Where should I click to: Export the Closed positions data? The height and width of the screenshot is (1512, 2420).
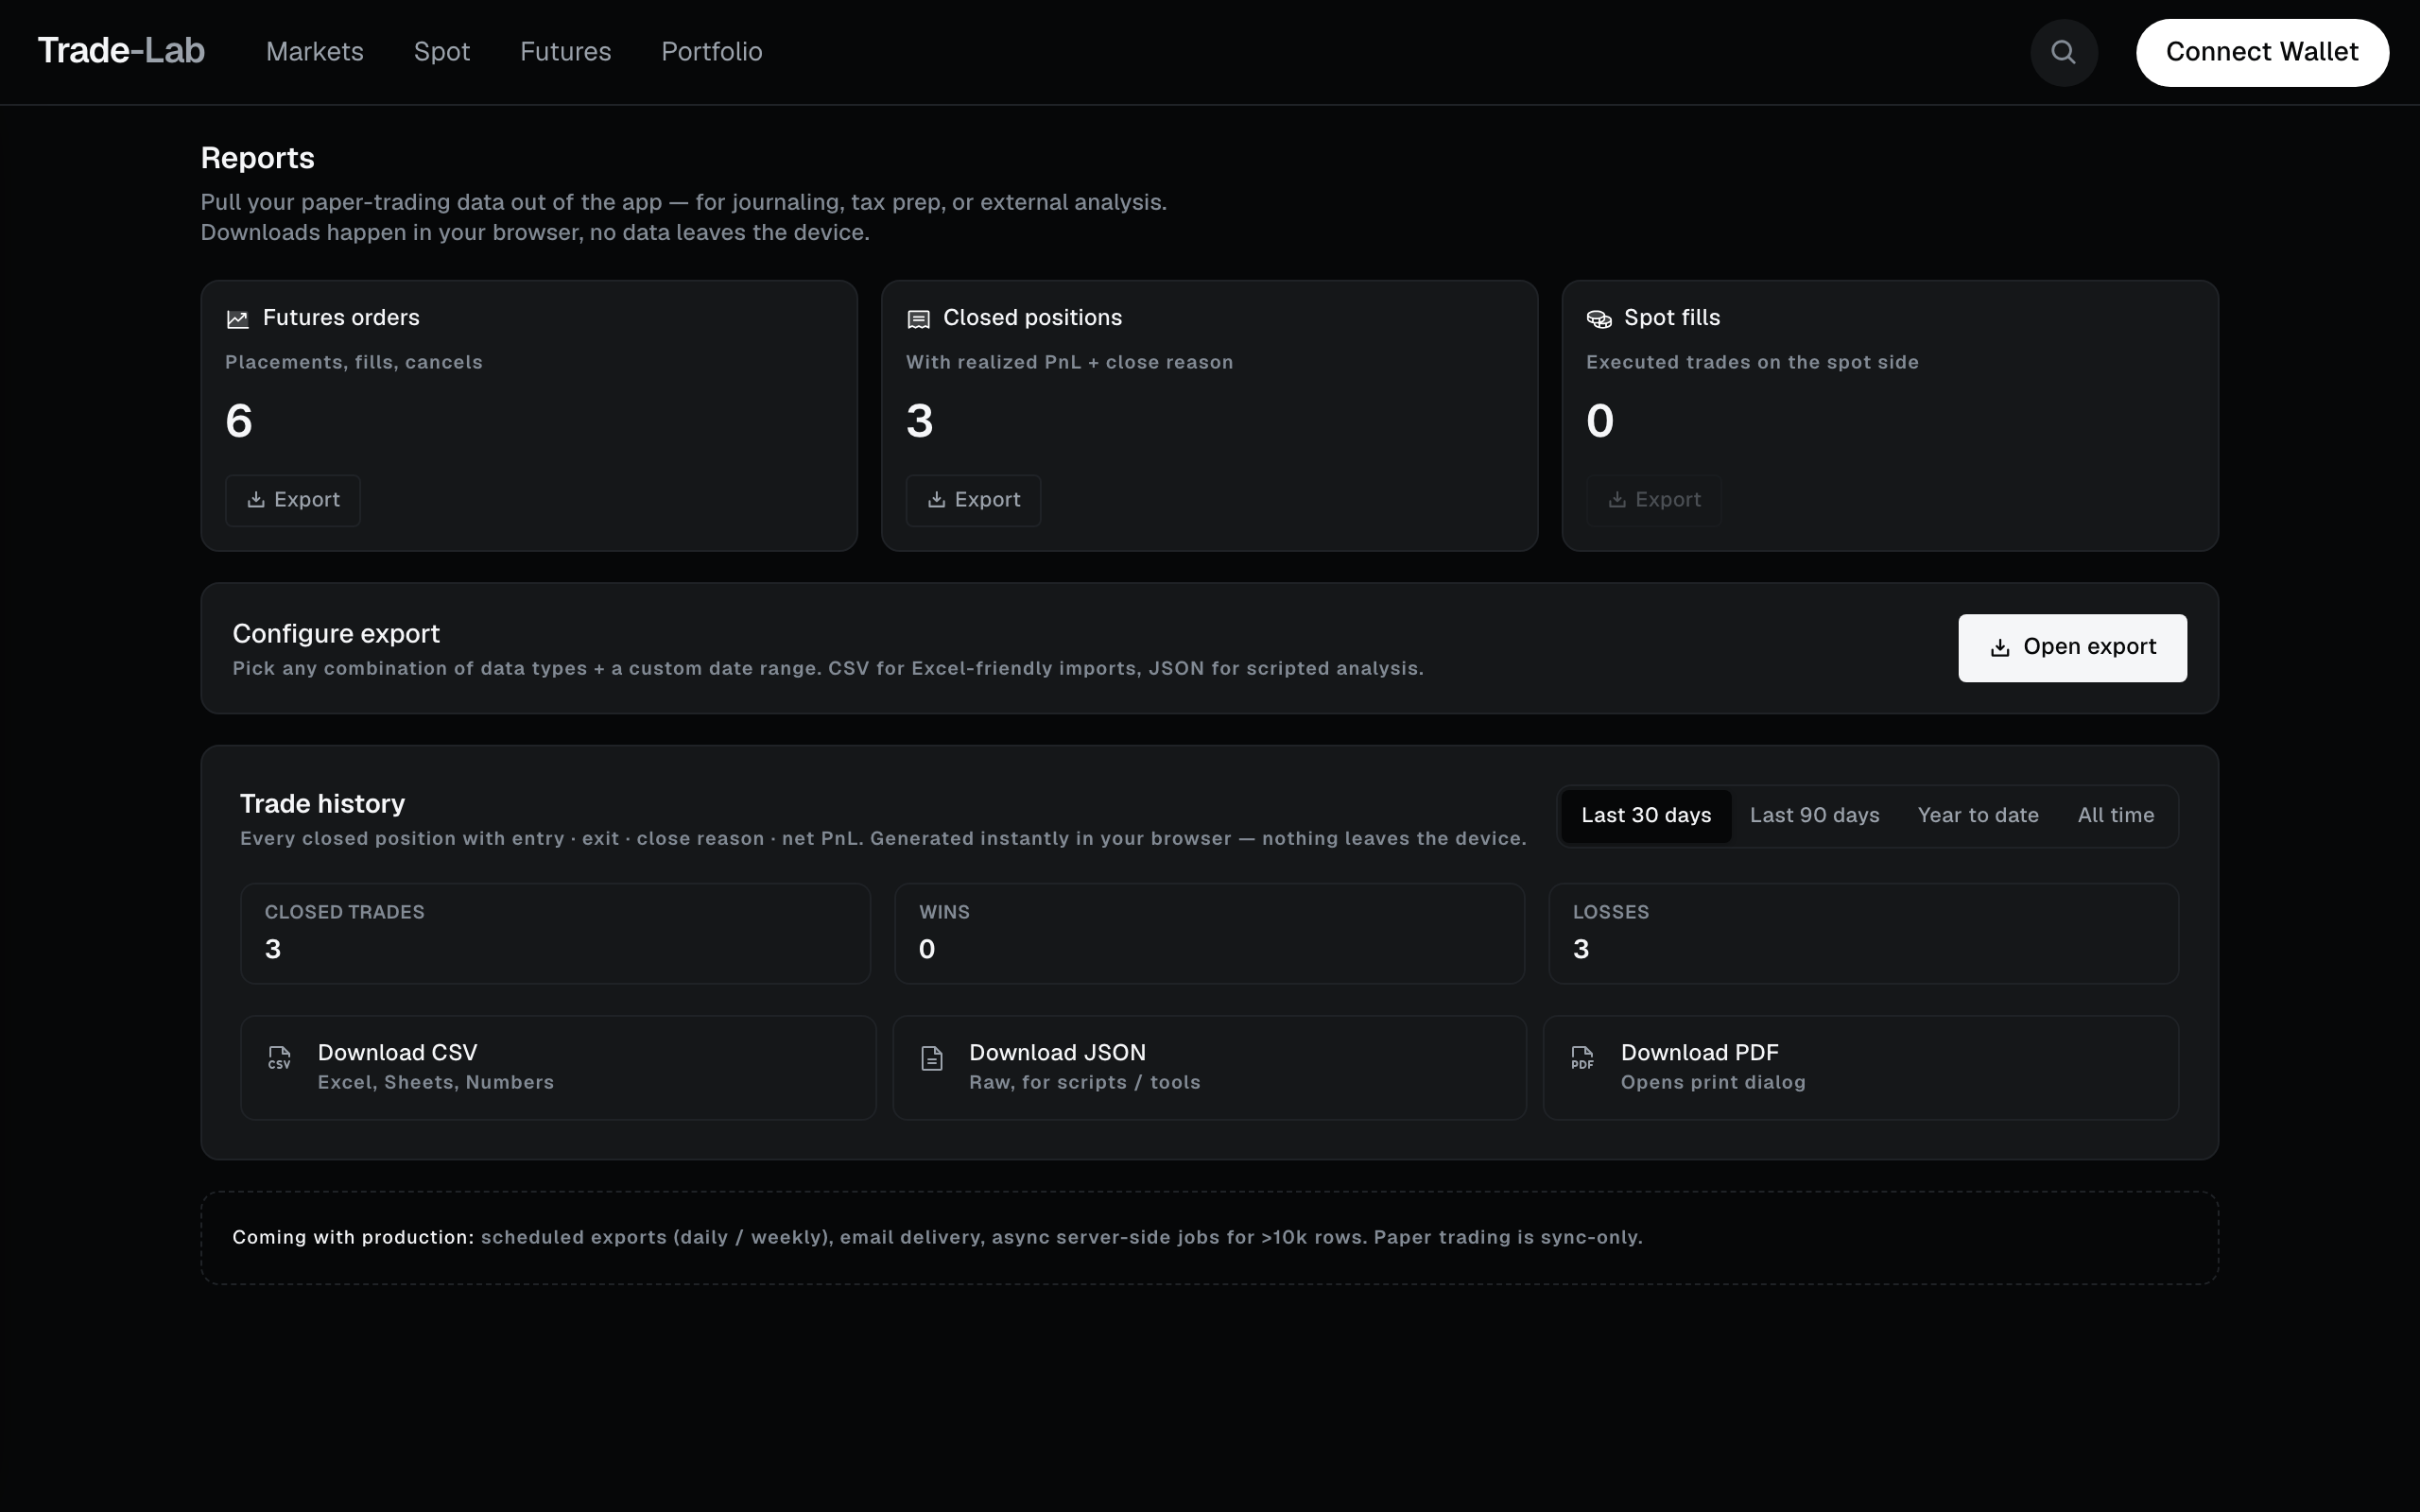(973, 500)
